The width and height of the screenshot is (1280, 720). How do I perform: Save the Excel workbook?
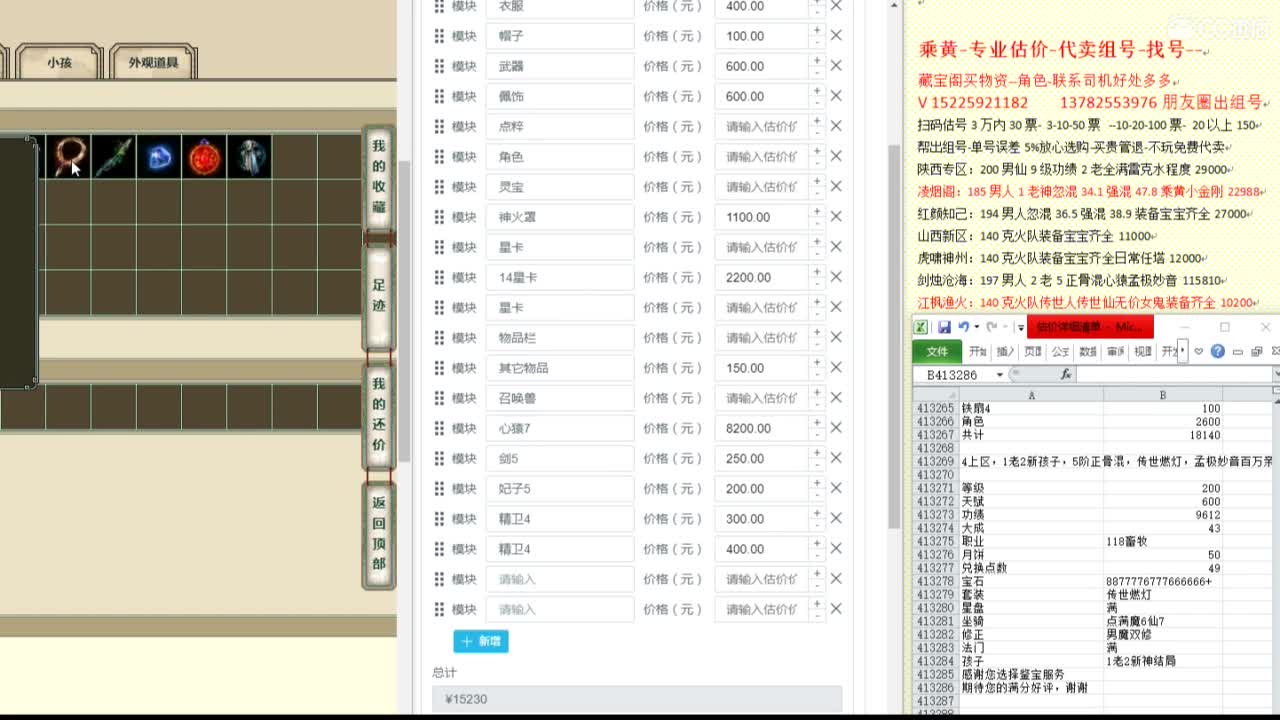pyautogui.click(x=944, y=327)
